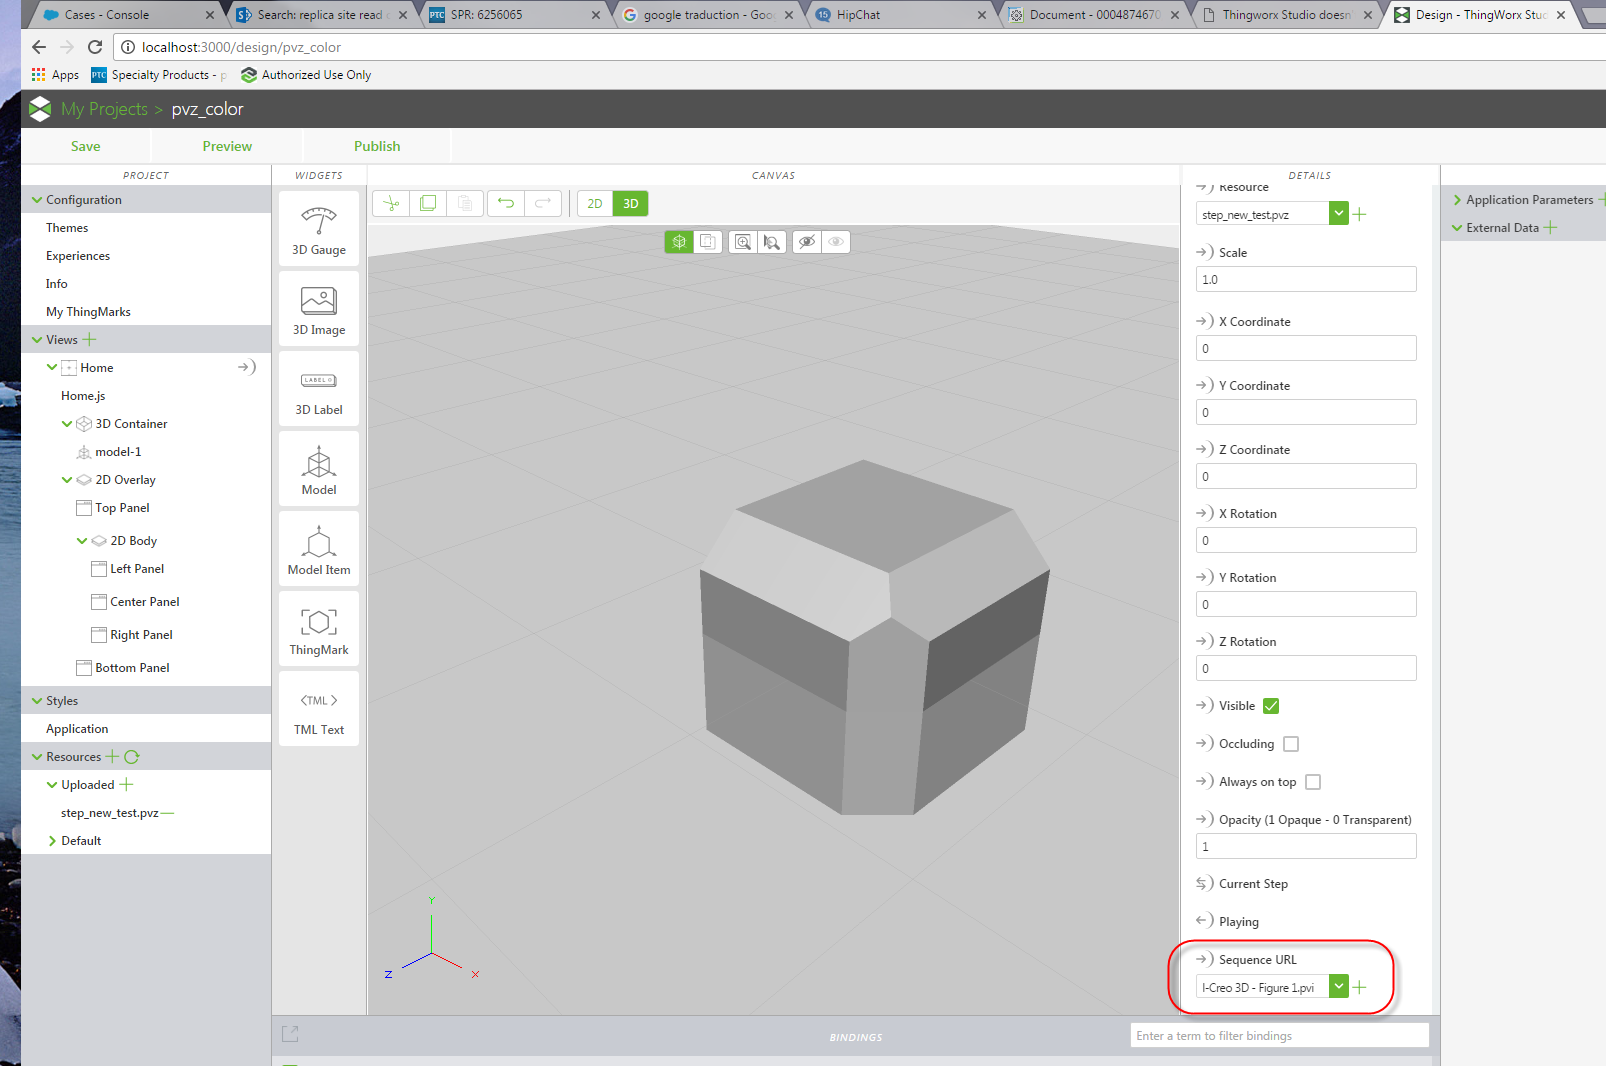Enable the Occluding checkbox

pyautogui.click(x=1291, y=744)
